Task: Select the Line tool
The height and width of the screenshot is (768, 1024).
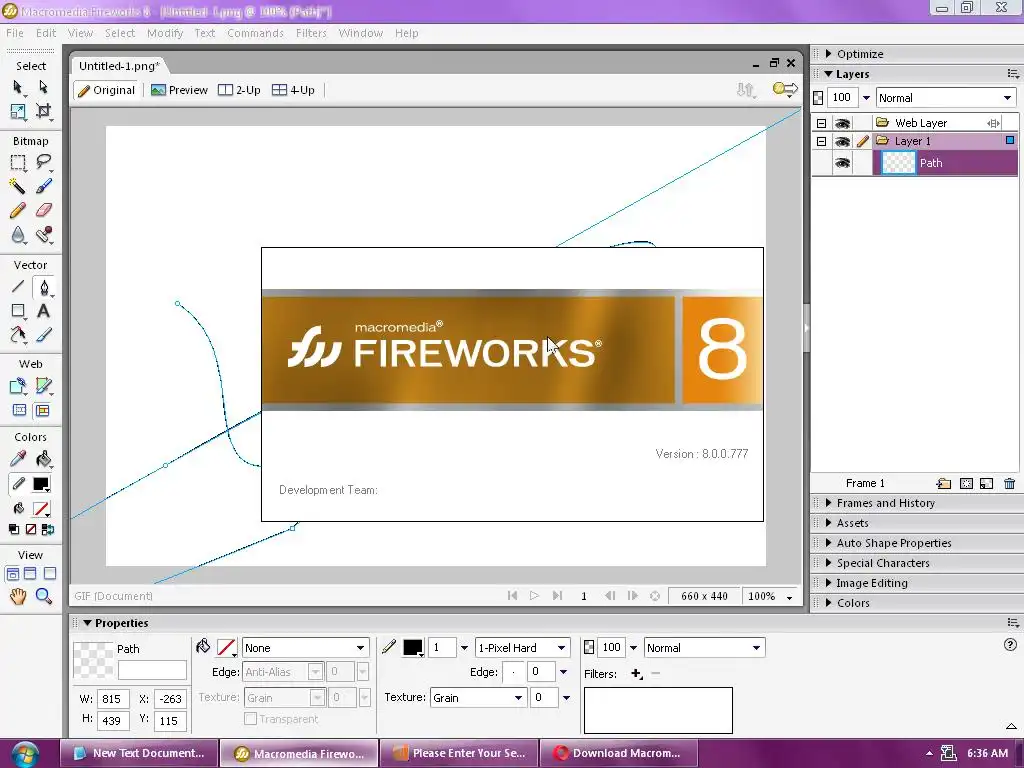Action: (x=18, y=287)
